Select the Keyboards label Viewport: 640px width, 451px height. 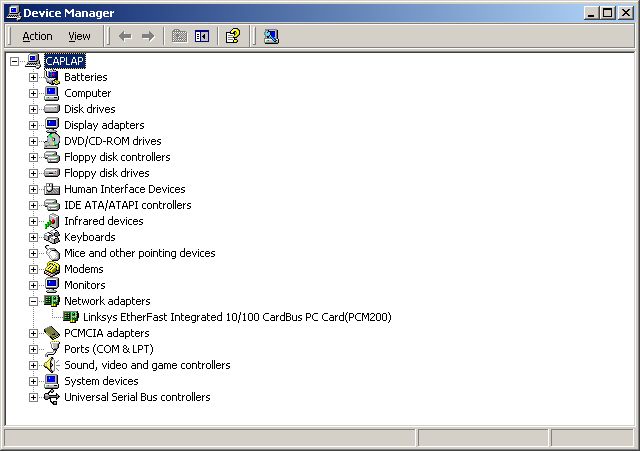point(90,237)
